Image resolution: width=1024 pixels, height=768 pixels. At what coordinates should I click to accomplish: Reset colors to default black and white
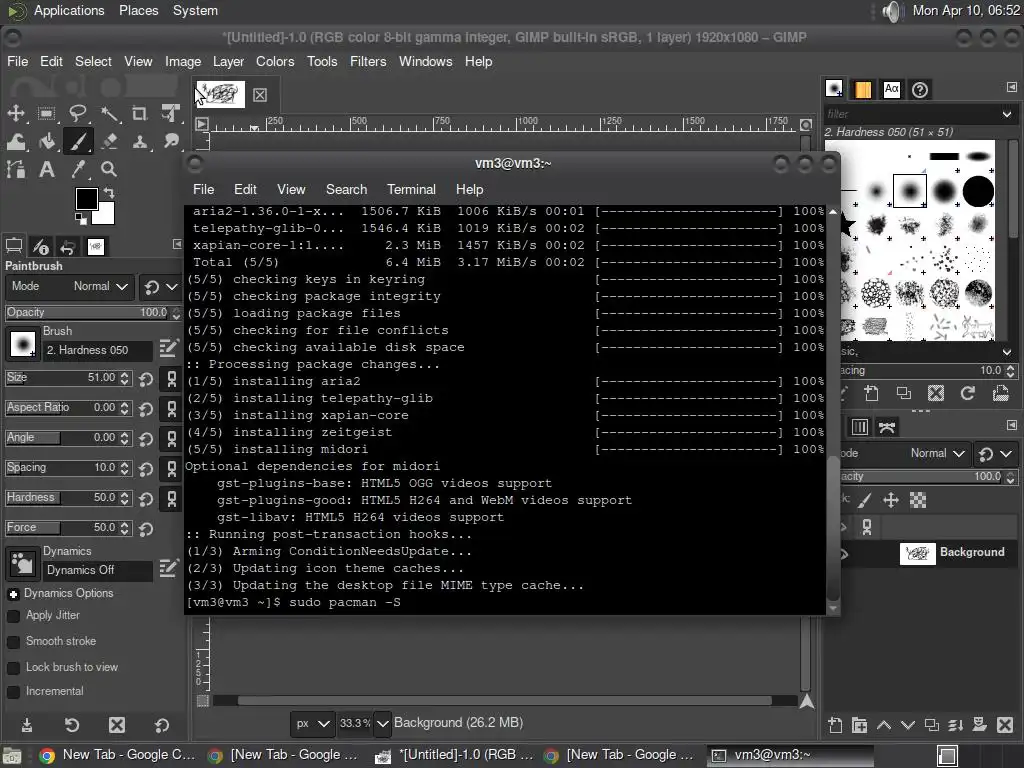[80, 218]
